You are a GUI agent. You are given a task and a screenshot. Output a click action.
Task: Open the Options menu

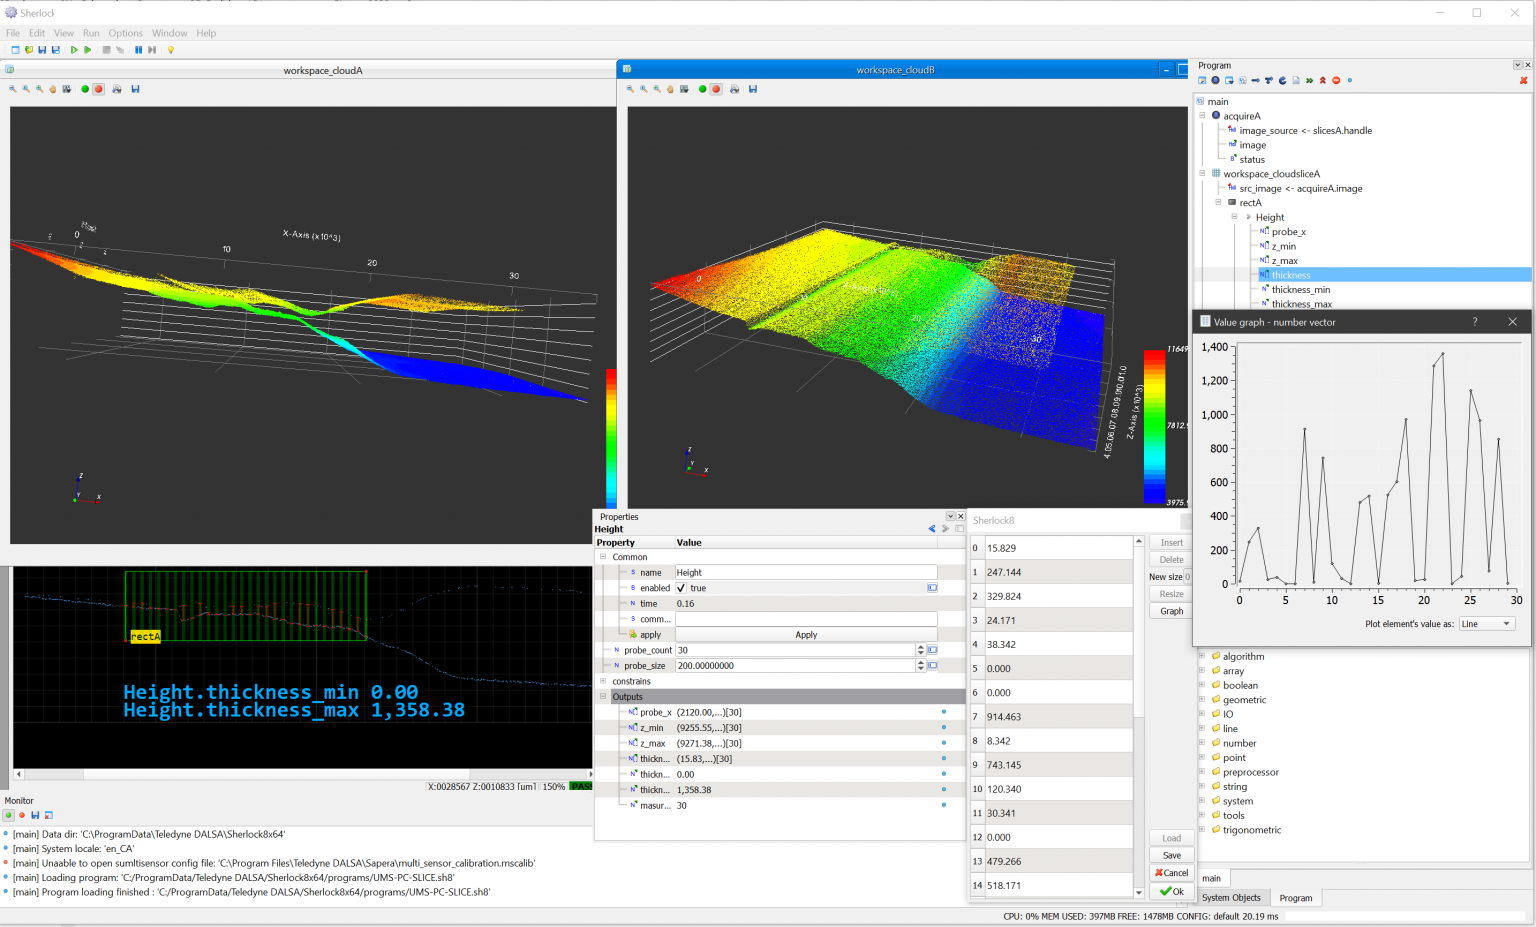126,33
